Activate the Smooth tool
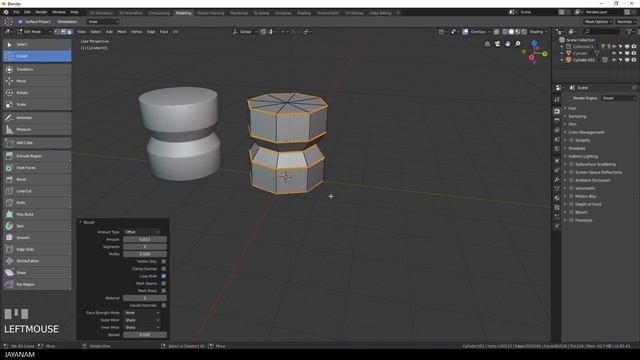Image resolution: width=640 pixels, height=360 pixels. (x=37, y=238)
